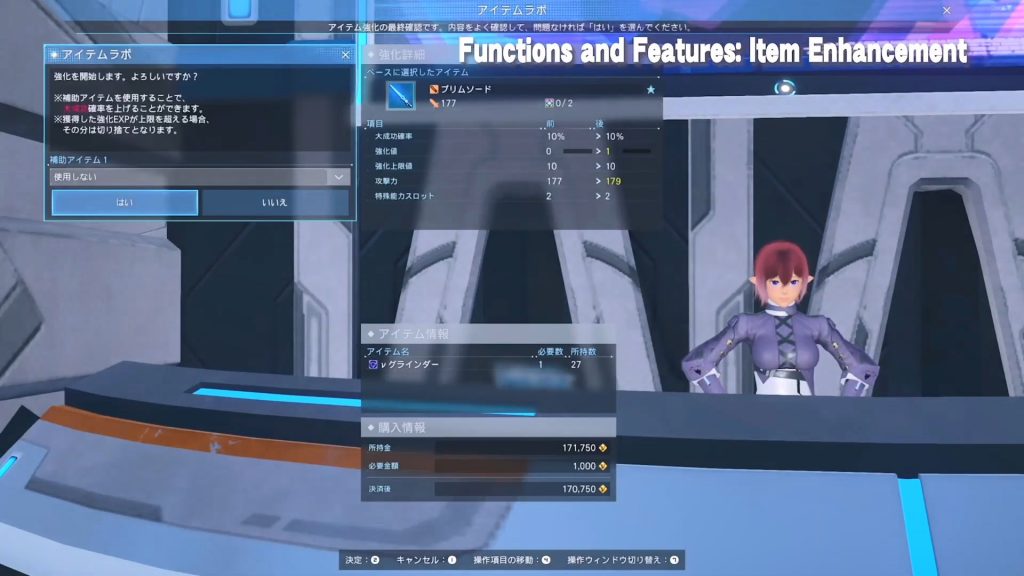Screen dimensions: 1024x576
Task: Click the 所持金 label
Action: tap(379, 448)
